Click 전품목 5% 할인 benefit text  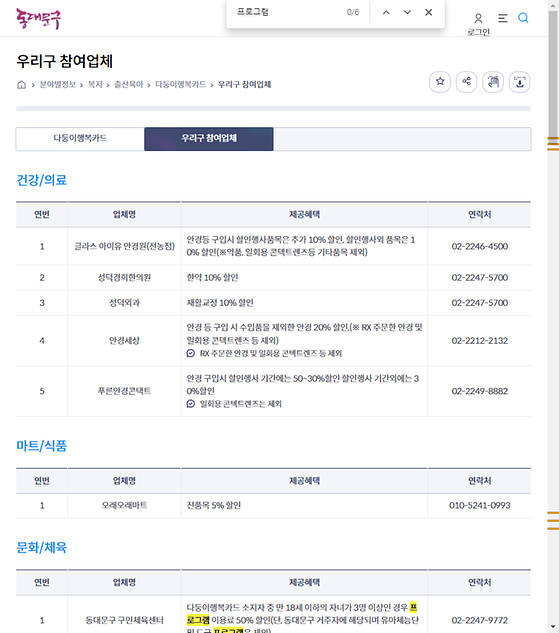pos(214,505)
